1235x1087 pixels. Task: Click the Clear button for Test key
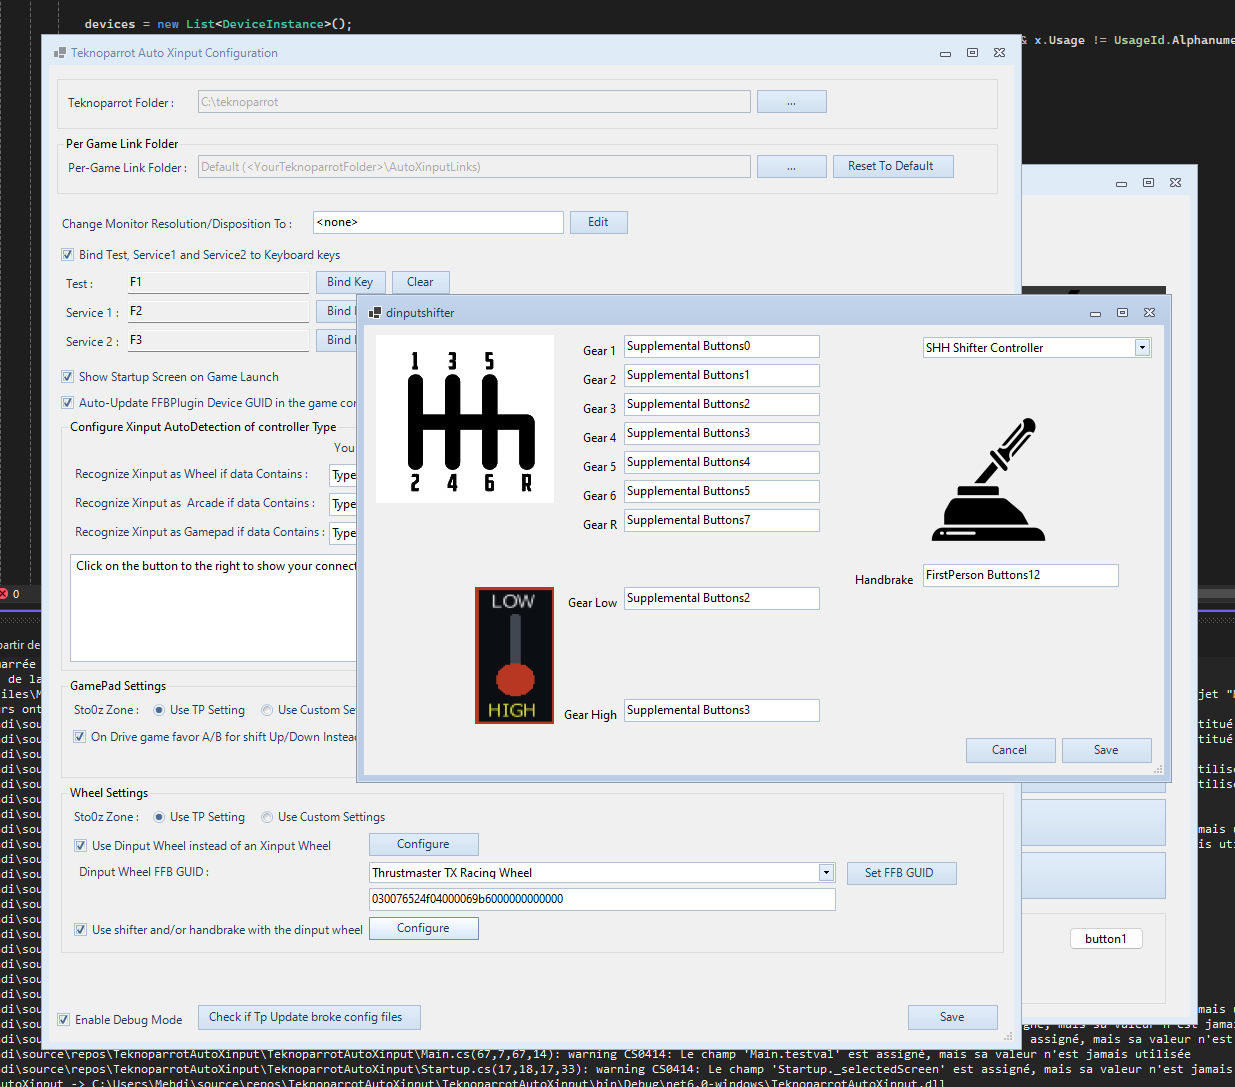click(x=421, y=282)
